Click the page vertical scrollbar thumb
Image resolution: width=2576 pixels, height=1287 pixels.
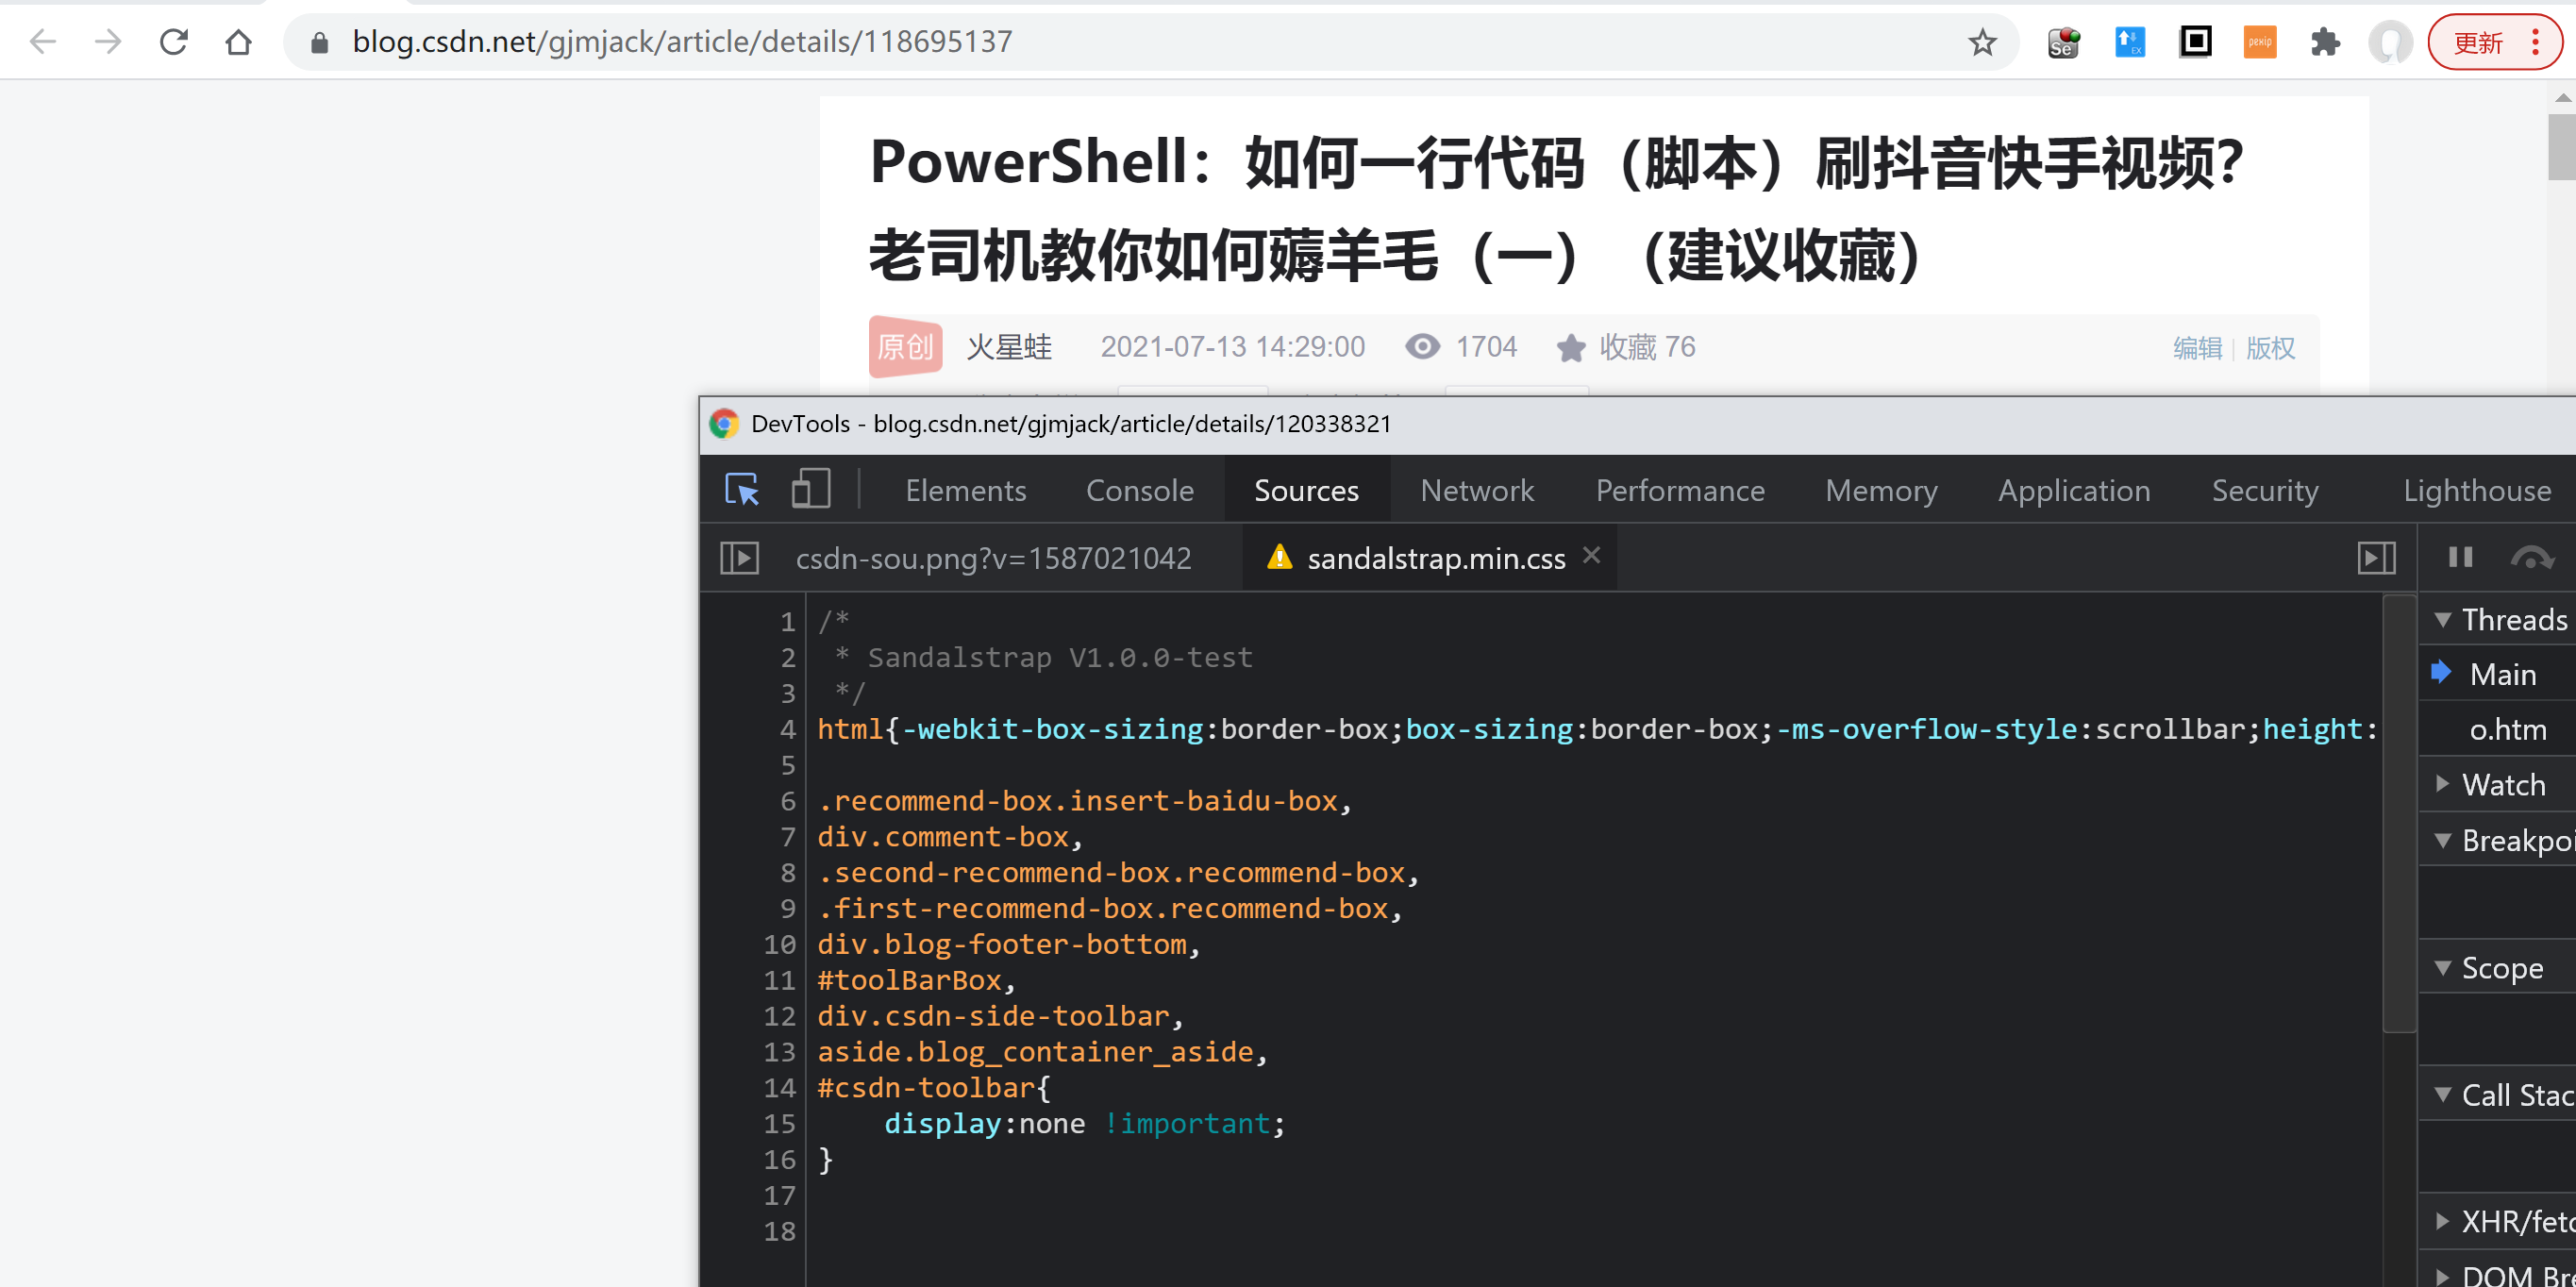(2562, 147)
